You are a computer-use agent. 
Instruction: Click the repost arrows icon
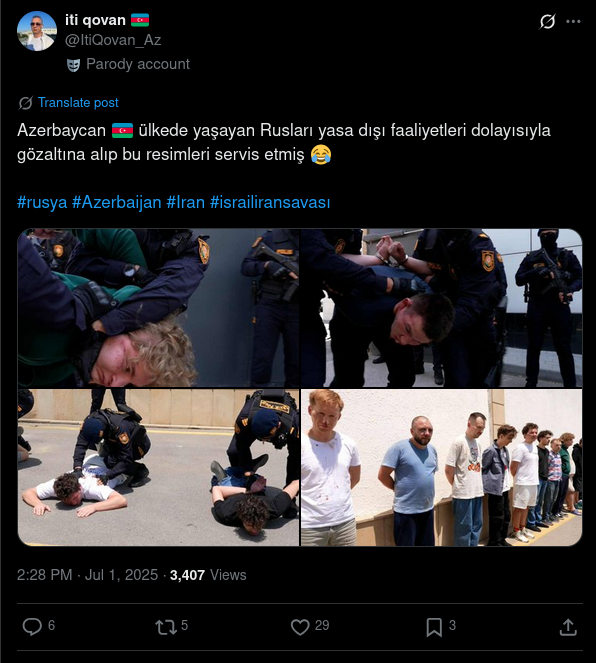(166, 627)
